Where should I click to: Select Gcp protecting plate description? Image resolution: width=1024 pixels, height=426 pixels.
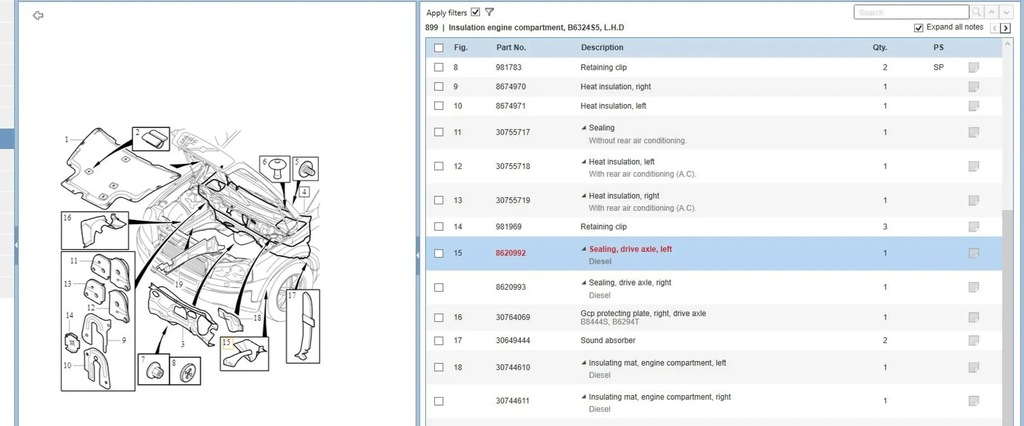pyautogui.click(x=643, y=314)
